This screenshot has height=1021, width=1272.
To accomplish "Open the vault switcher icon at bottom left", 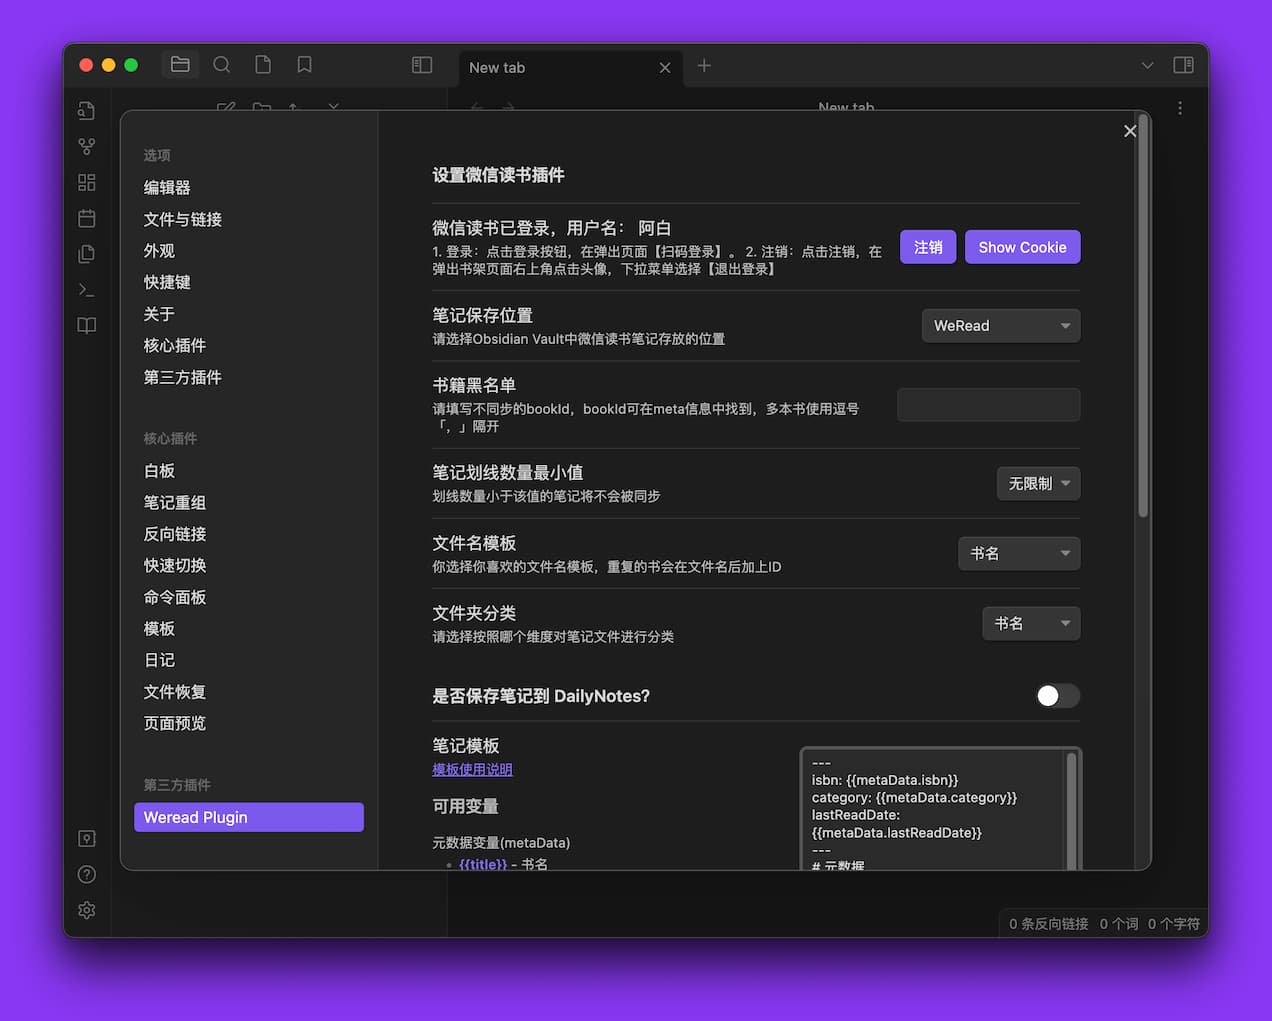I will [x=86, y=838].
